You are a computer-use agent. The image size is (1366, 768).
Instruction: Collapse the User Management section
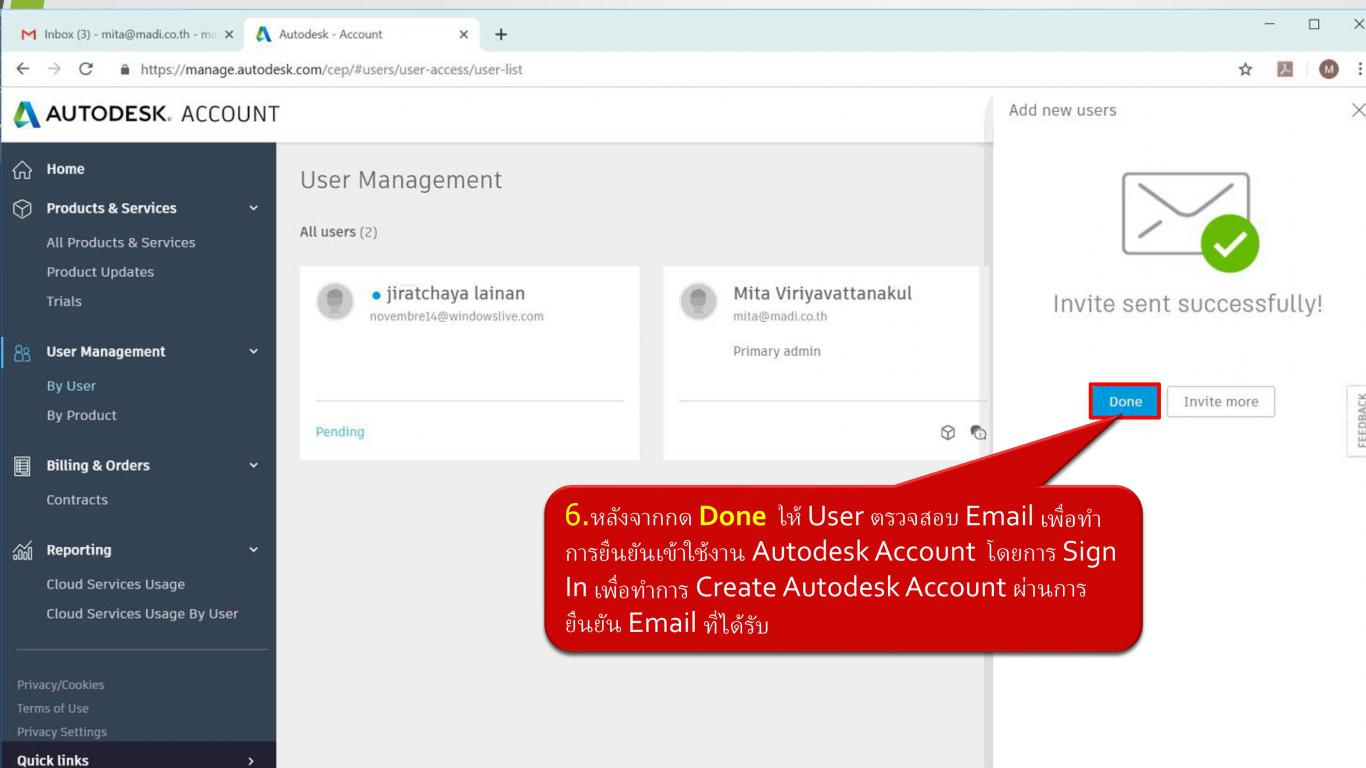pos(253,352)
